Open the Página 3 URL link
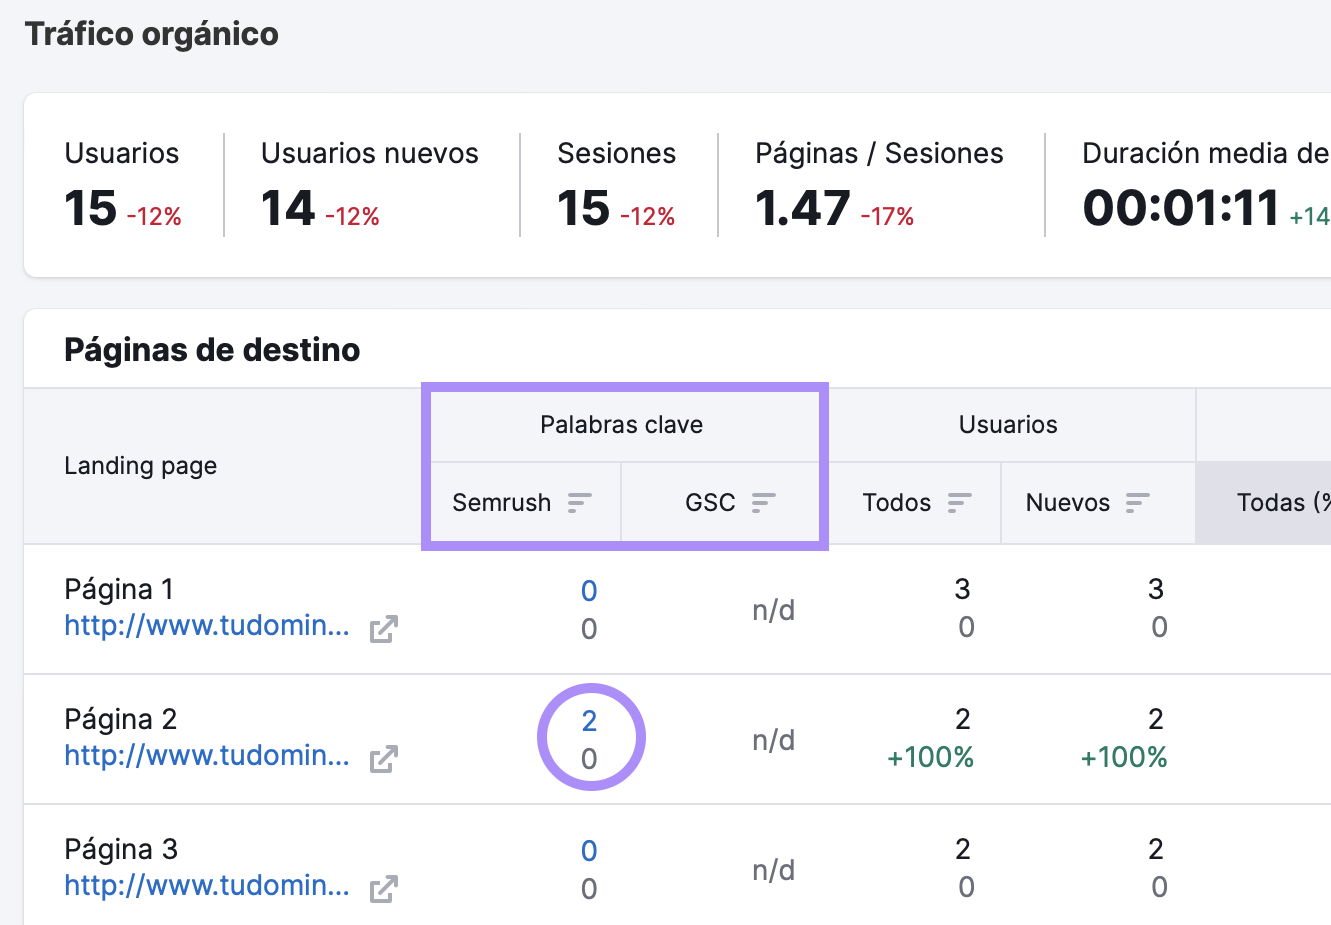This screenshot has height=925, width=1331. (x=207, y=886)
